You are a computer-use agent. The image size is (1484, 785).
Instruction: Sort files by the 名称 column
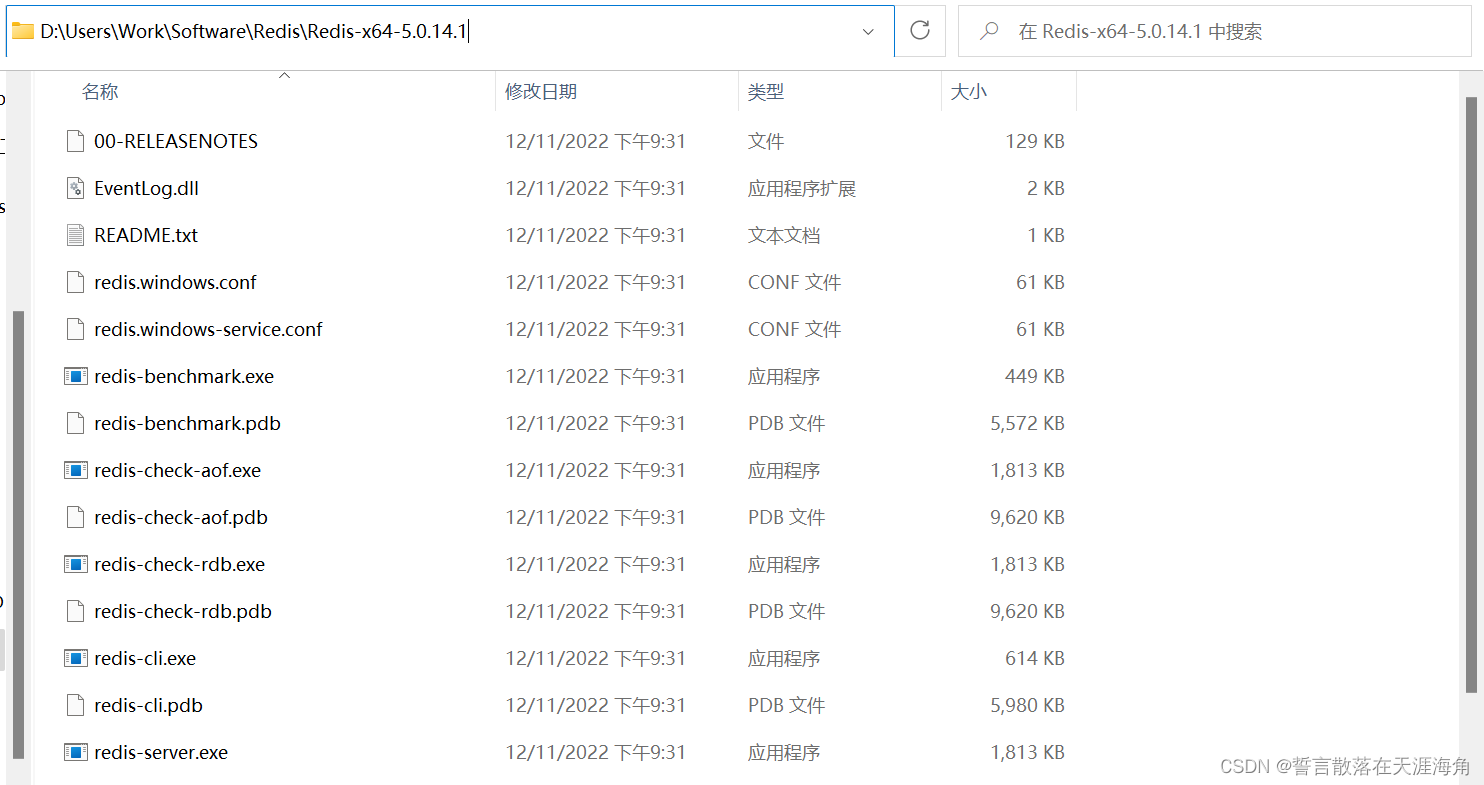[100, 92]
